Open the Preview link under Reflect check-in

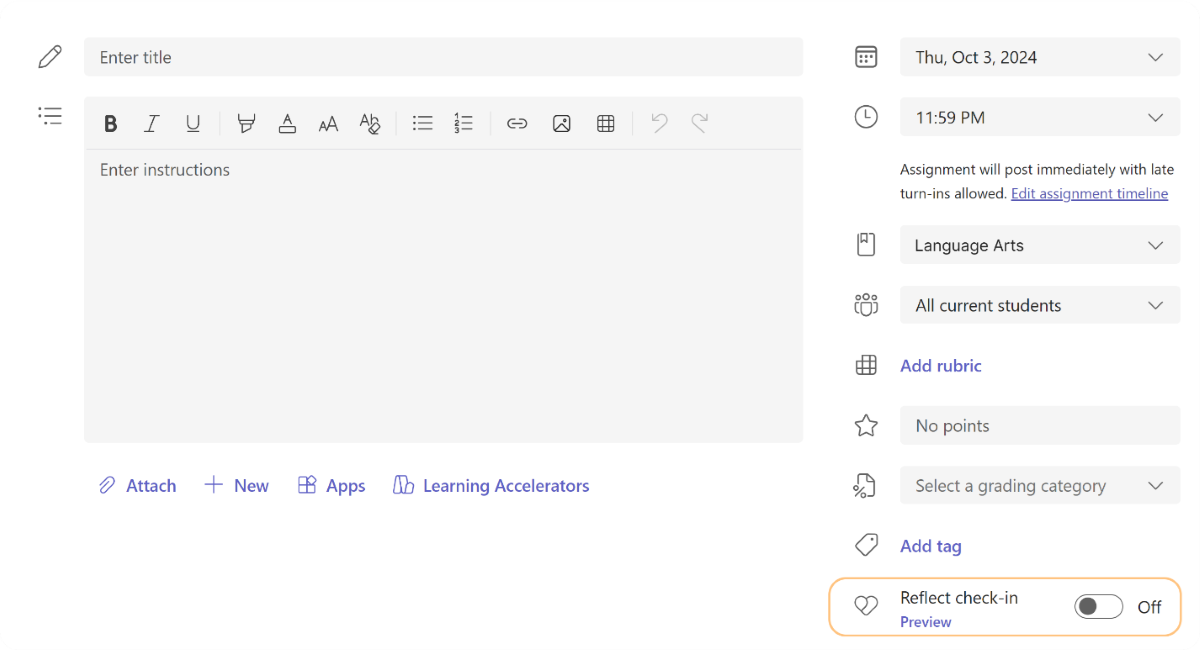(926, 622)
